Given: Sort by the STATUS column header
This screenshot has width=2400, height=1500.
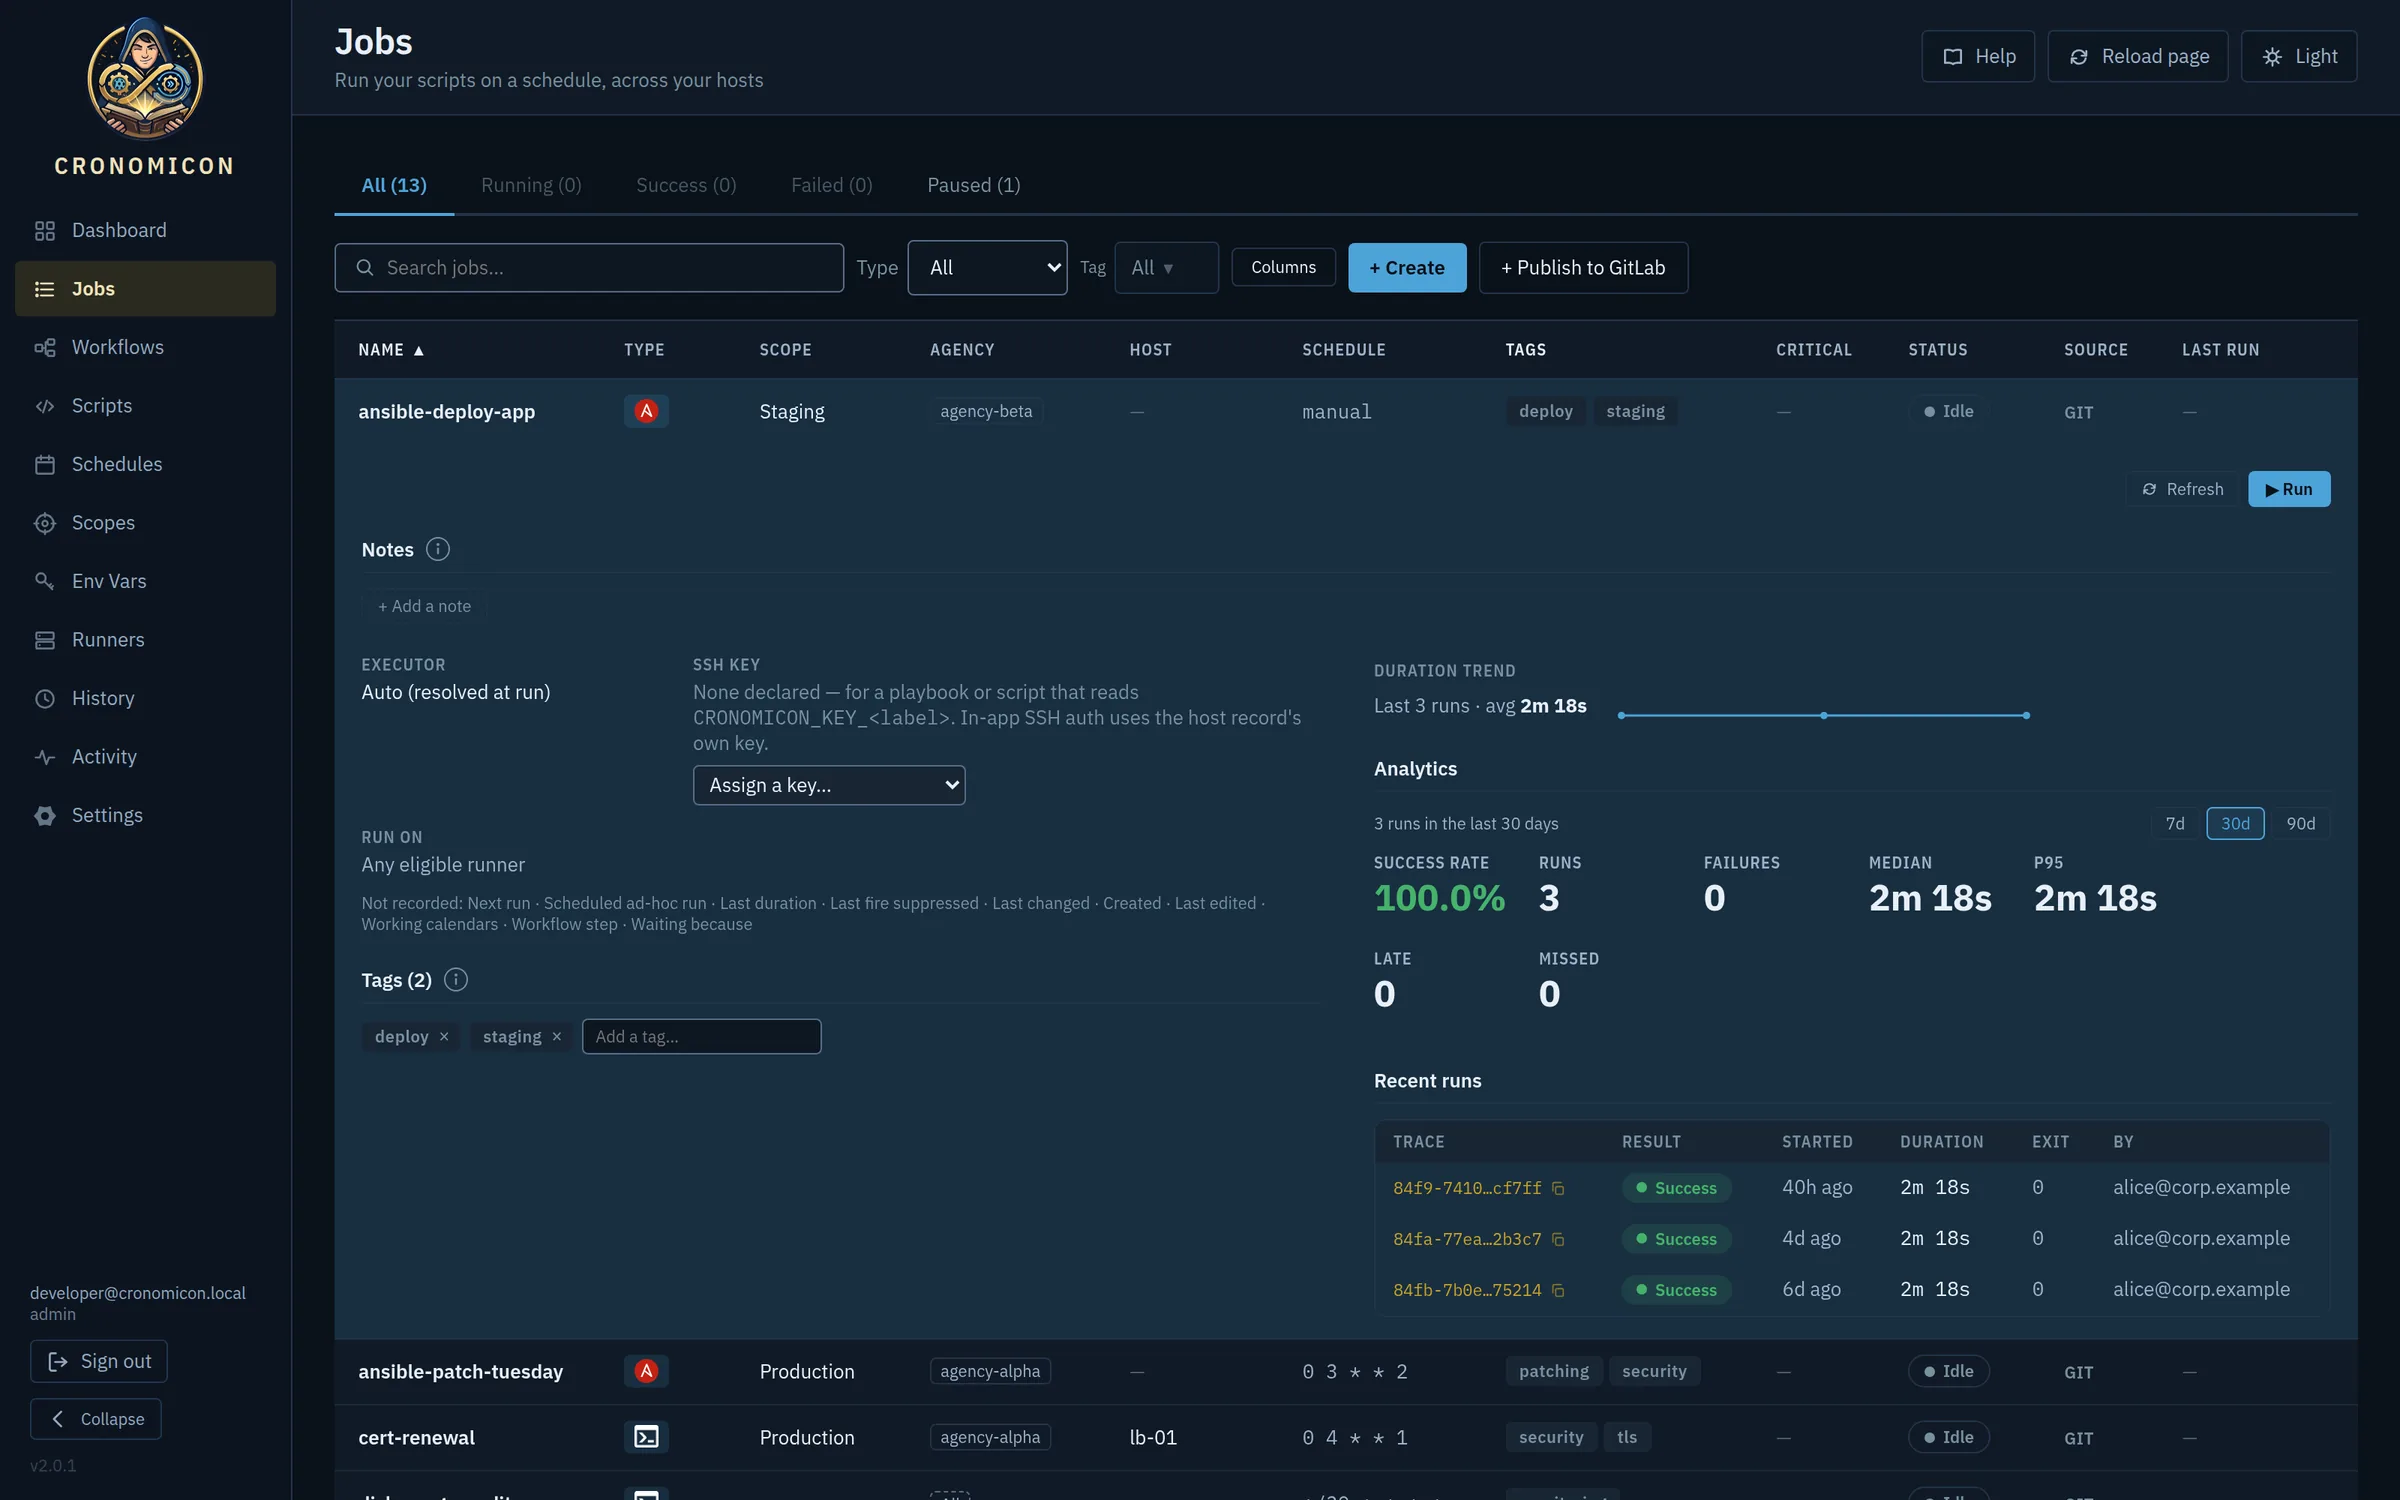Looking at the screenshot, I should pos(1937,350).
